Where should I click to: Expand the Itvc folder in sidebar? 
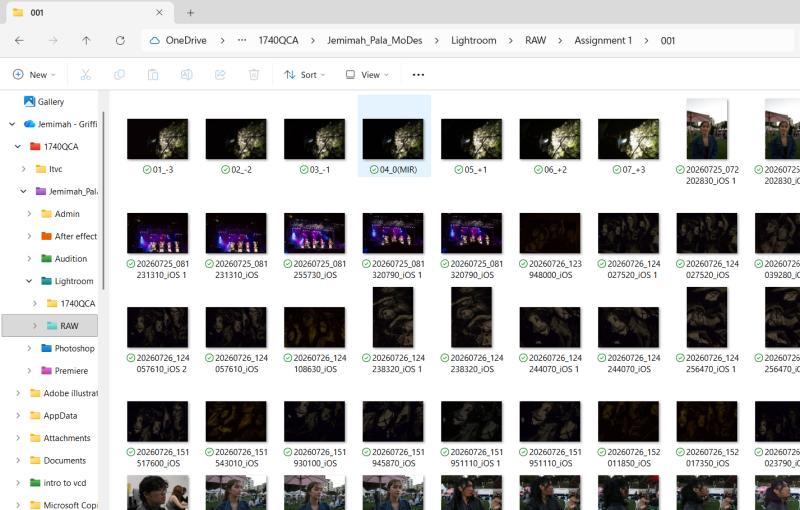(x=23, y=169)
